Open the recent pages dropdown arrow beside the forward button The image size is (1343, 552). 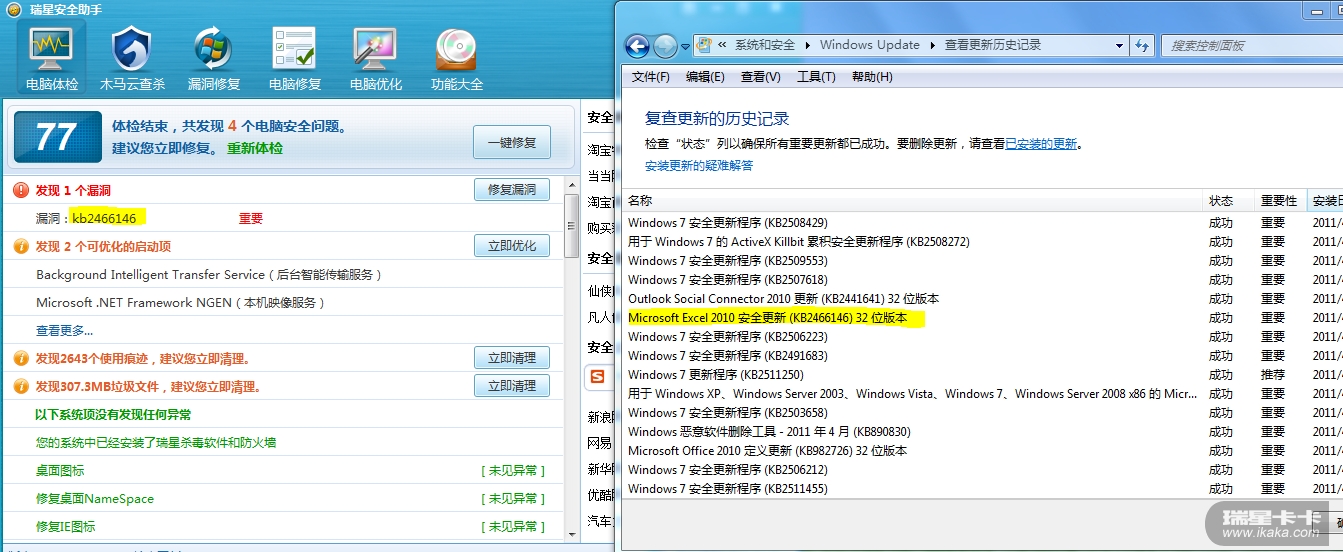tap(685, 46)
